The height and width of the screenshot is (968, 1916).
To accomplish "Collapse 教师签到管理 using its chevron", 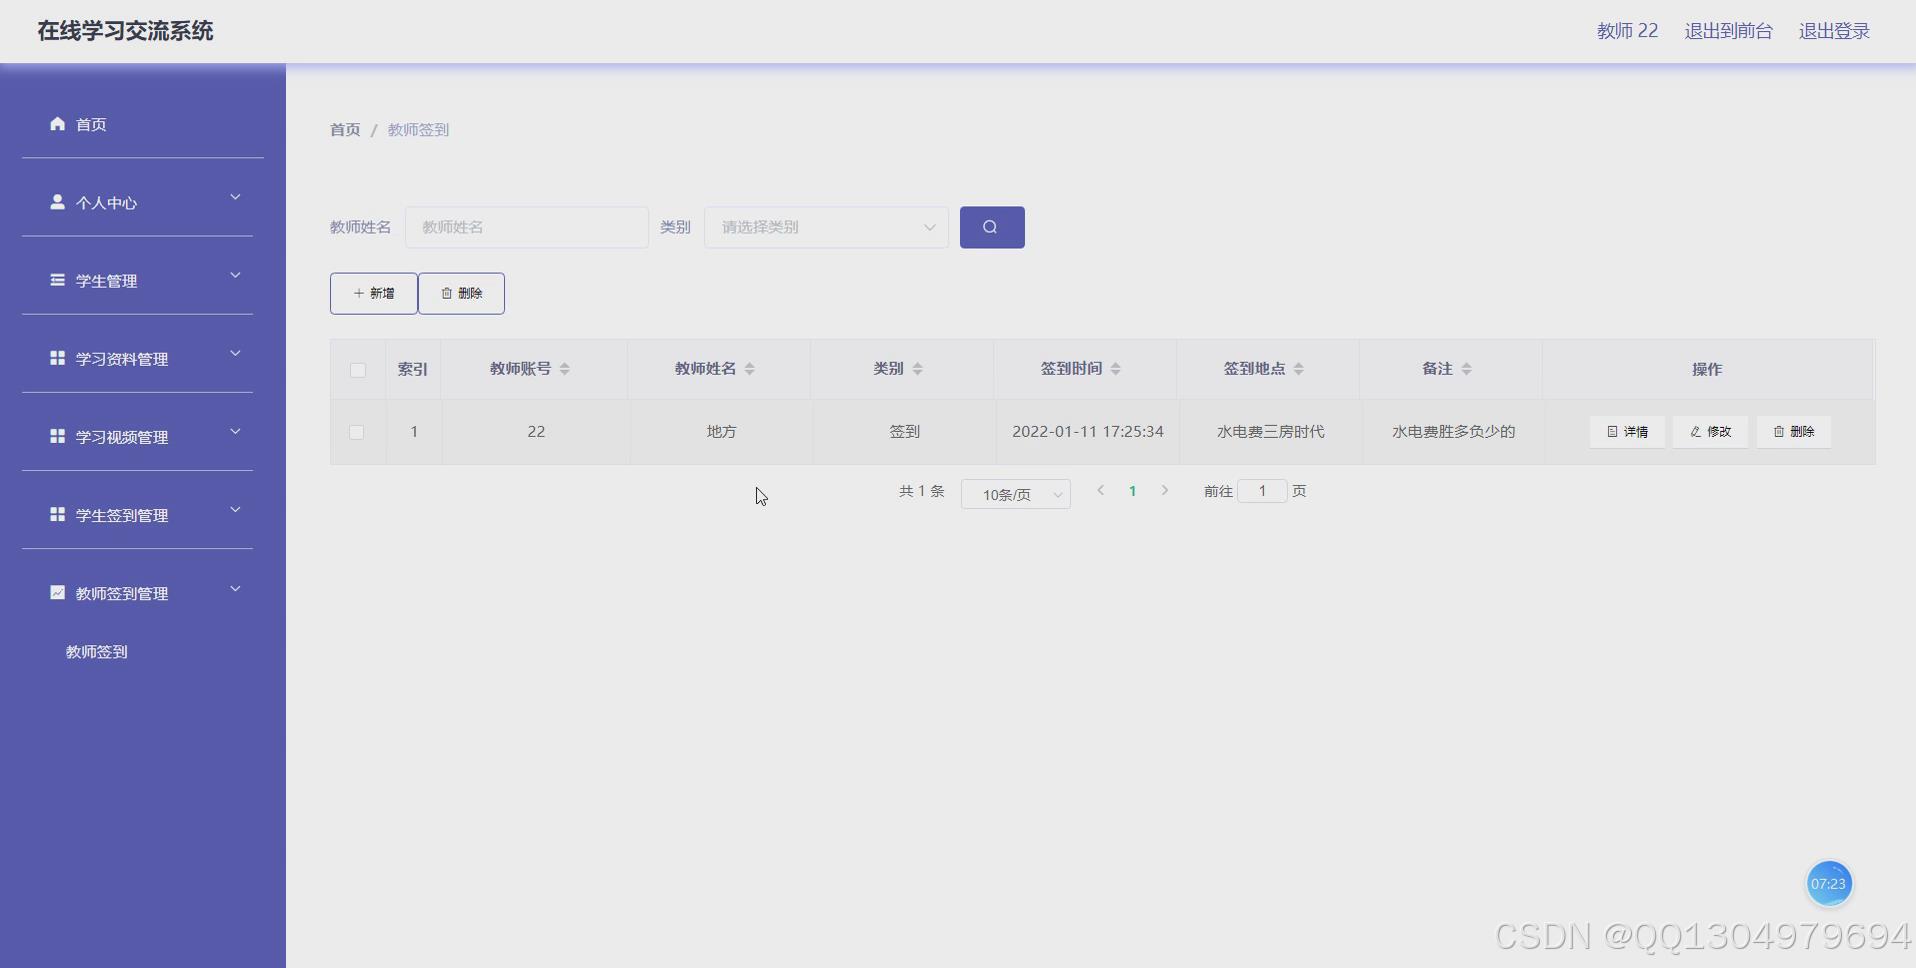I will [x=234, y=590].
